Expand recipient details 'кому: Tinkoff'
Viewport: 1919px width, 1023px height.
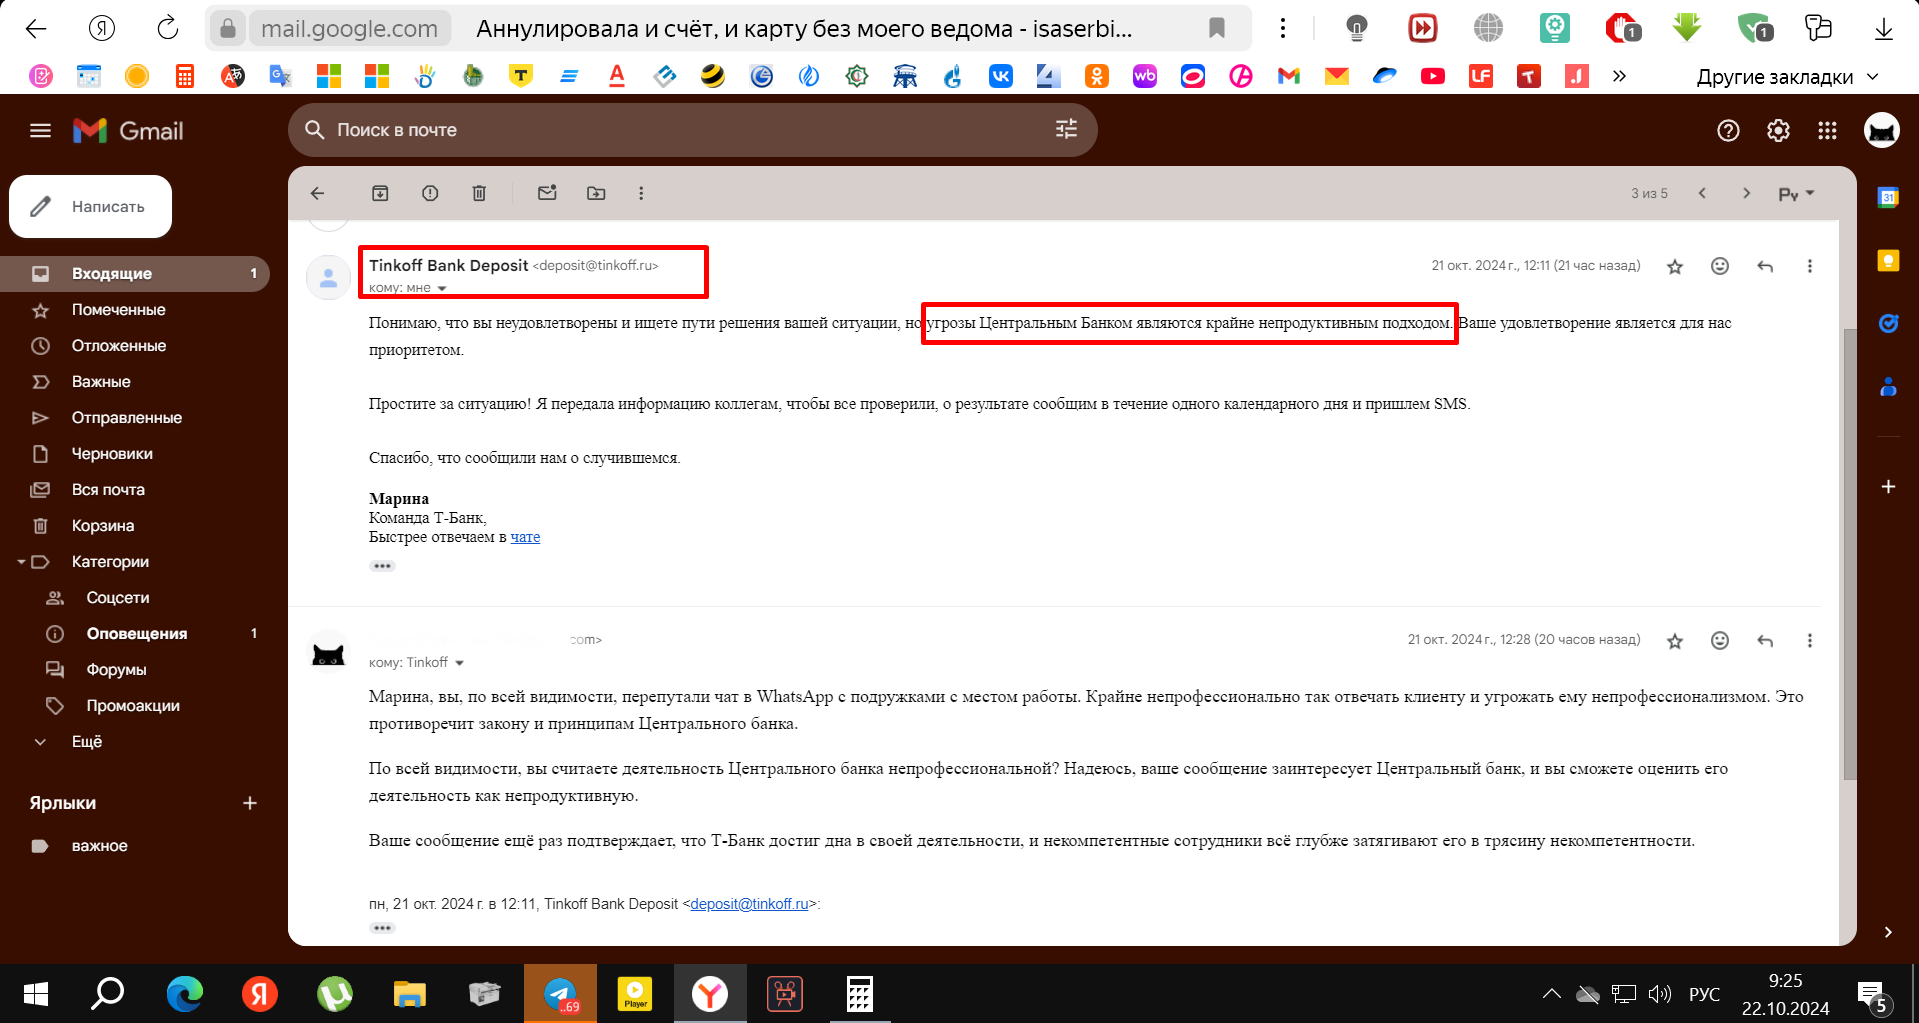coord(460,663)
